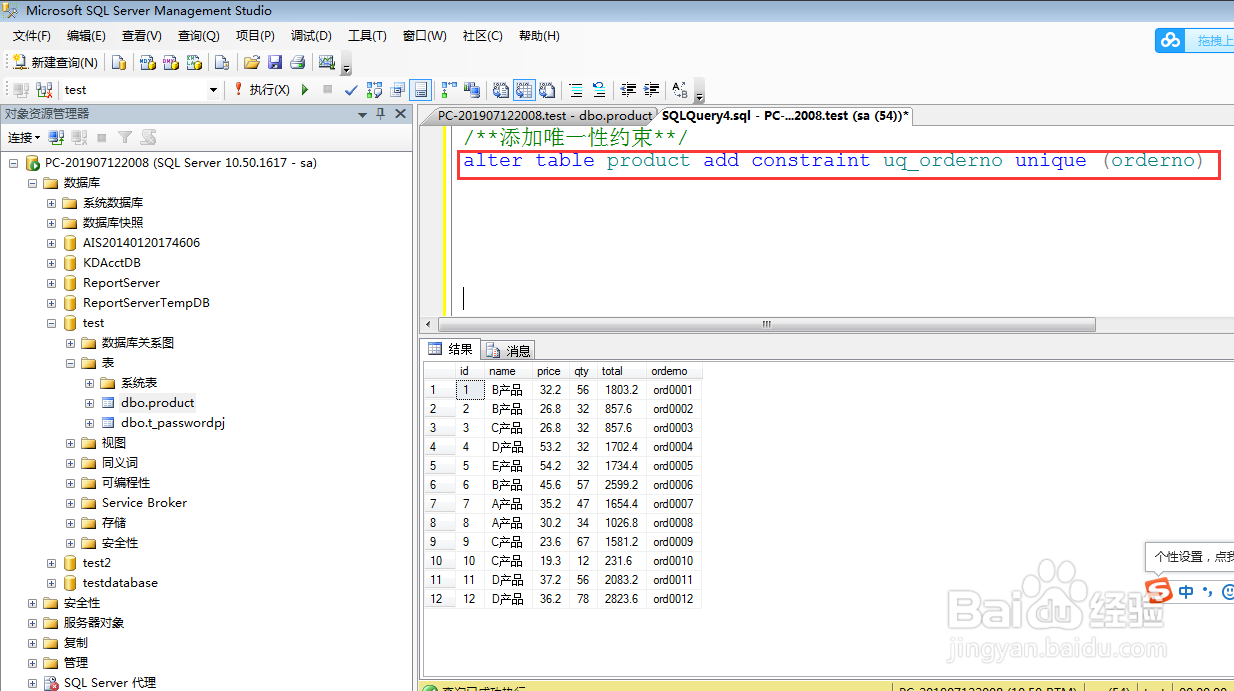Image resolution: width=1234 pixels, height=691 pixels.
Task: Select the Results (结果) tab
Action: click(451, 349)
